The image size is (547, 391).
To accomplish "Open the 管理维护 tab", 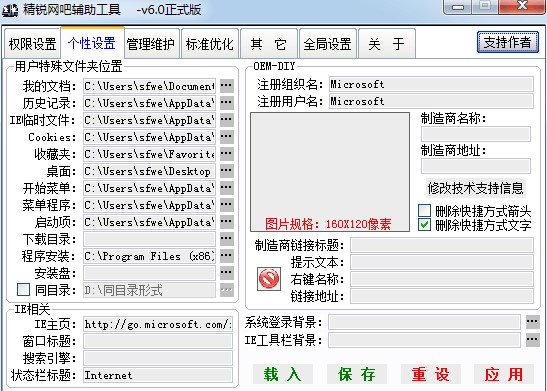I will pos(151,44).
